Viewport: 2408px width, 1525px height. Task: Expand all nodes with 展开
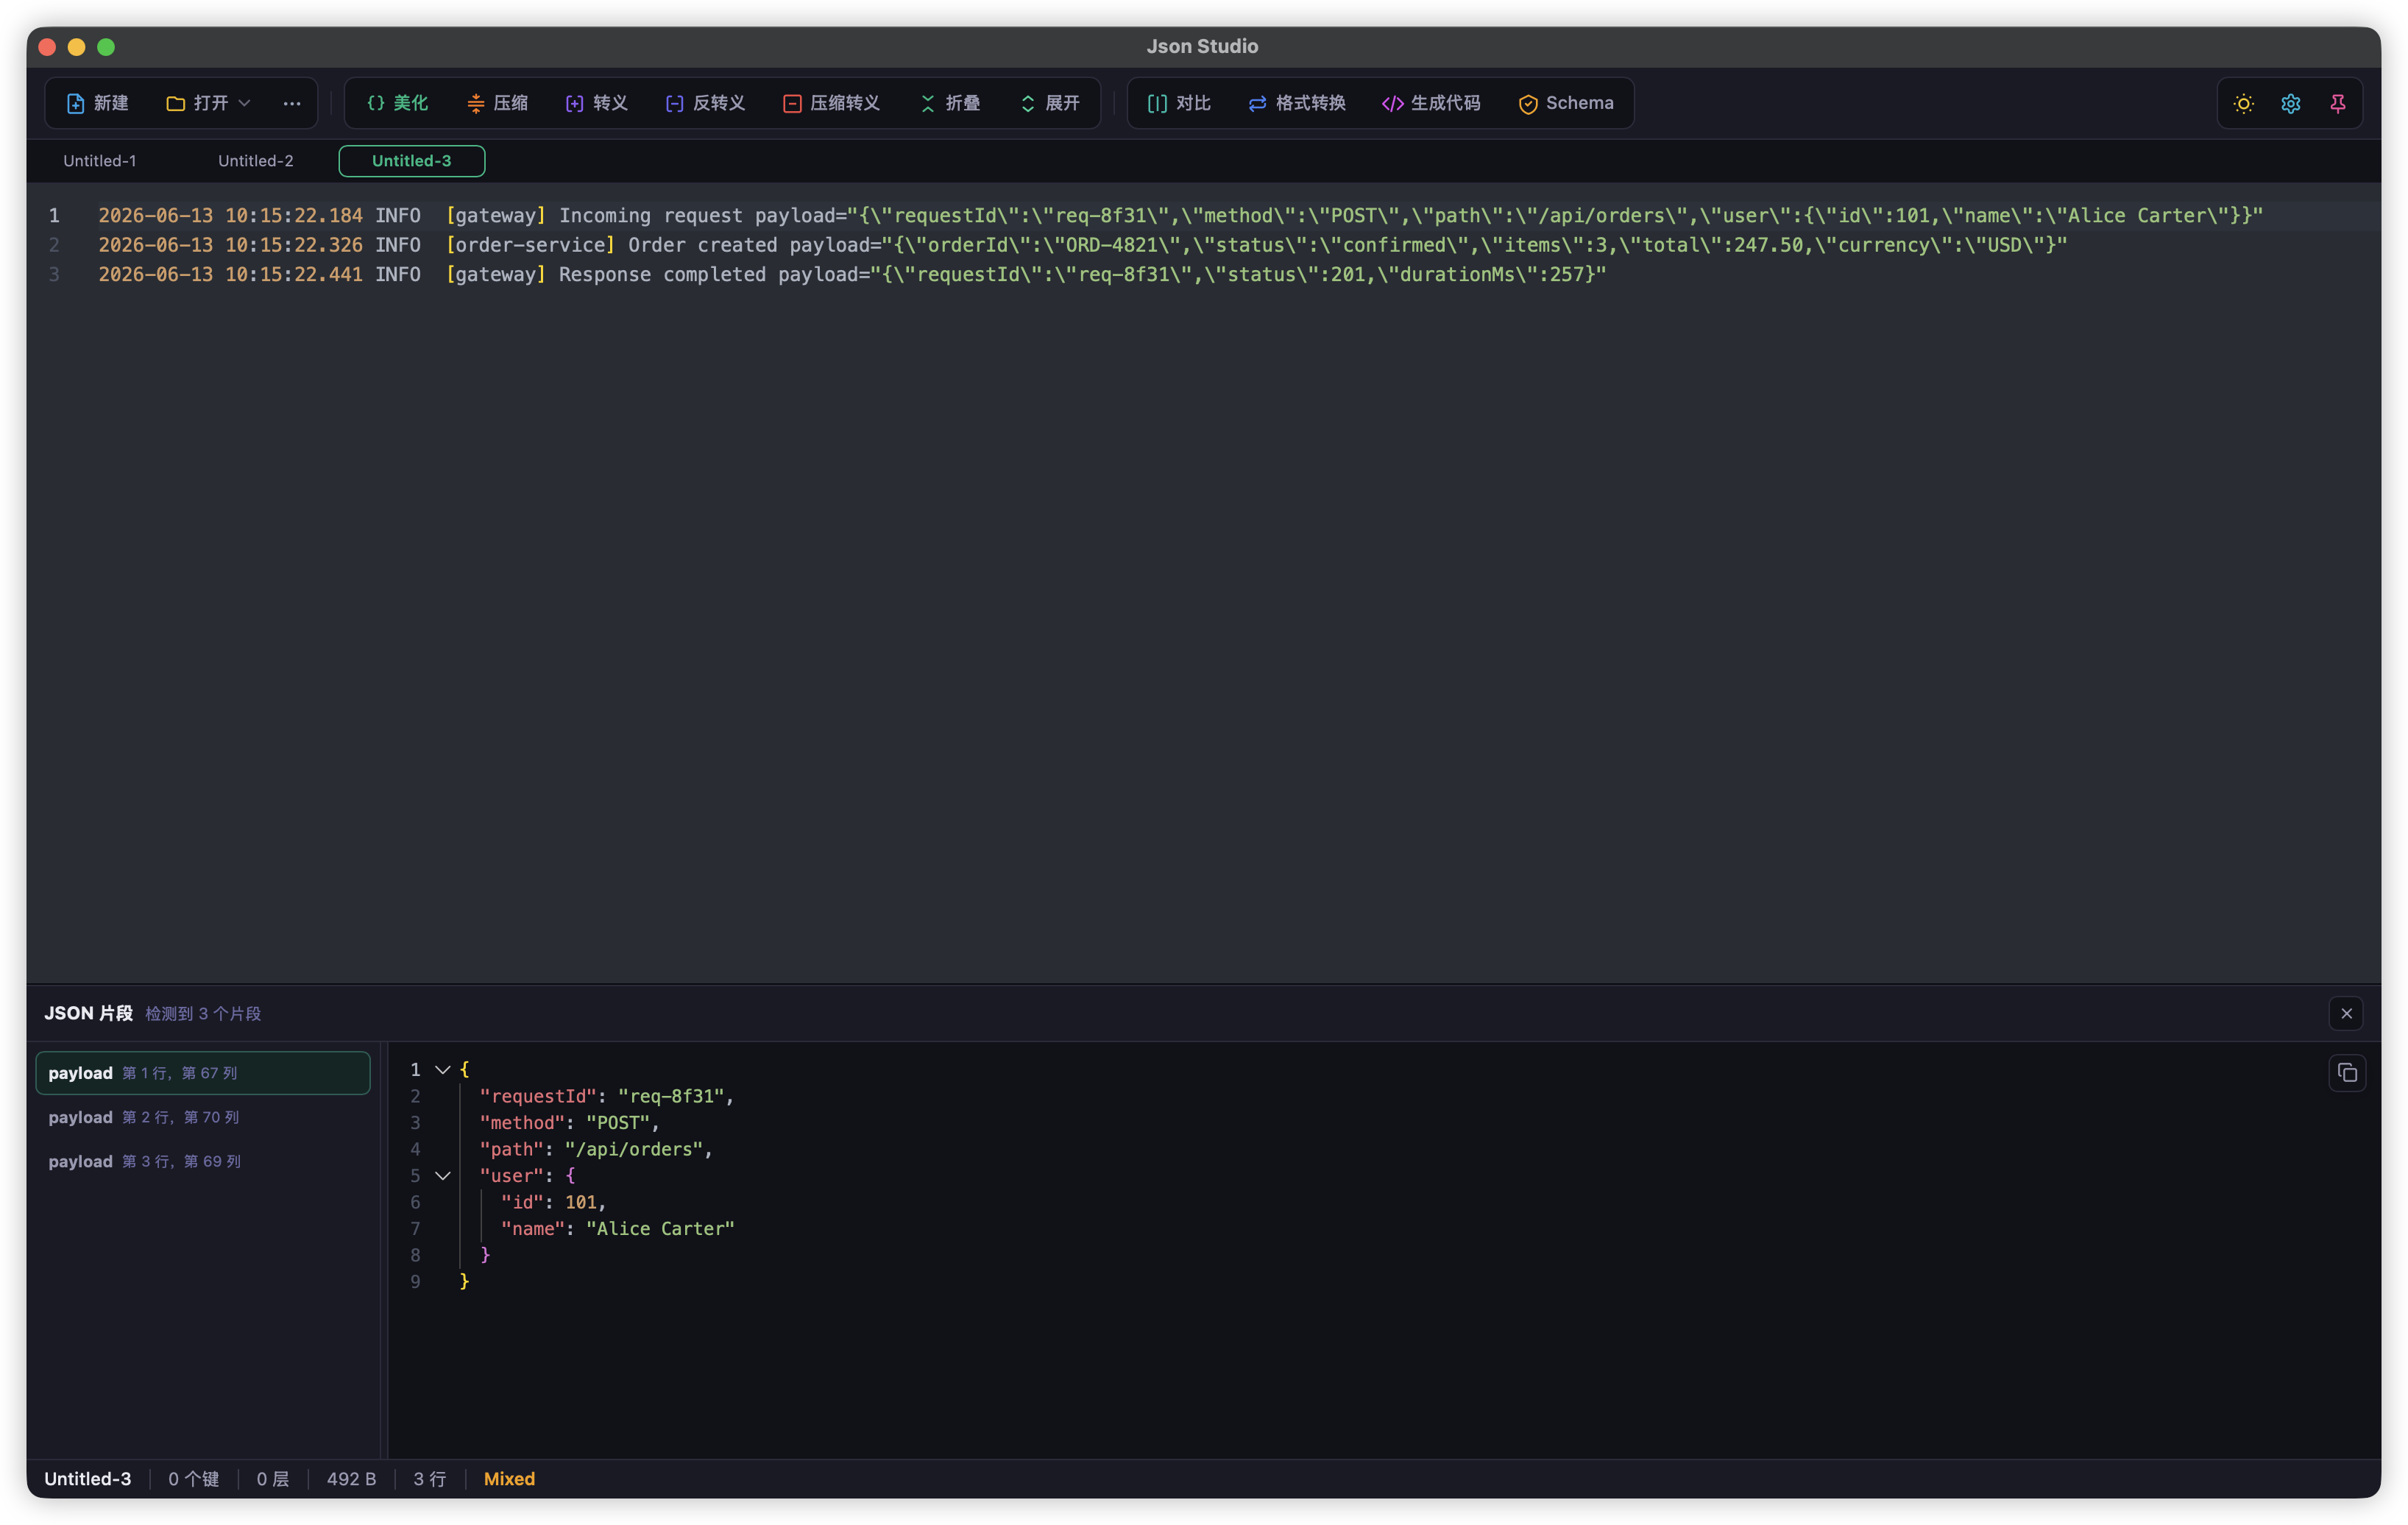[1050, 103]
